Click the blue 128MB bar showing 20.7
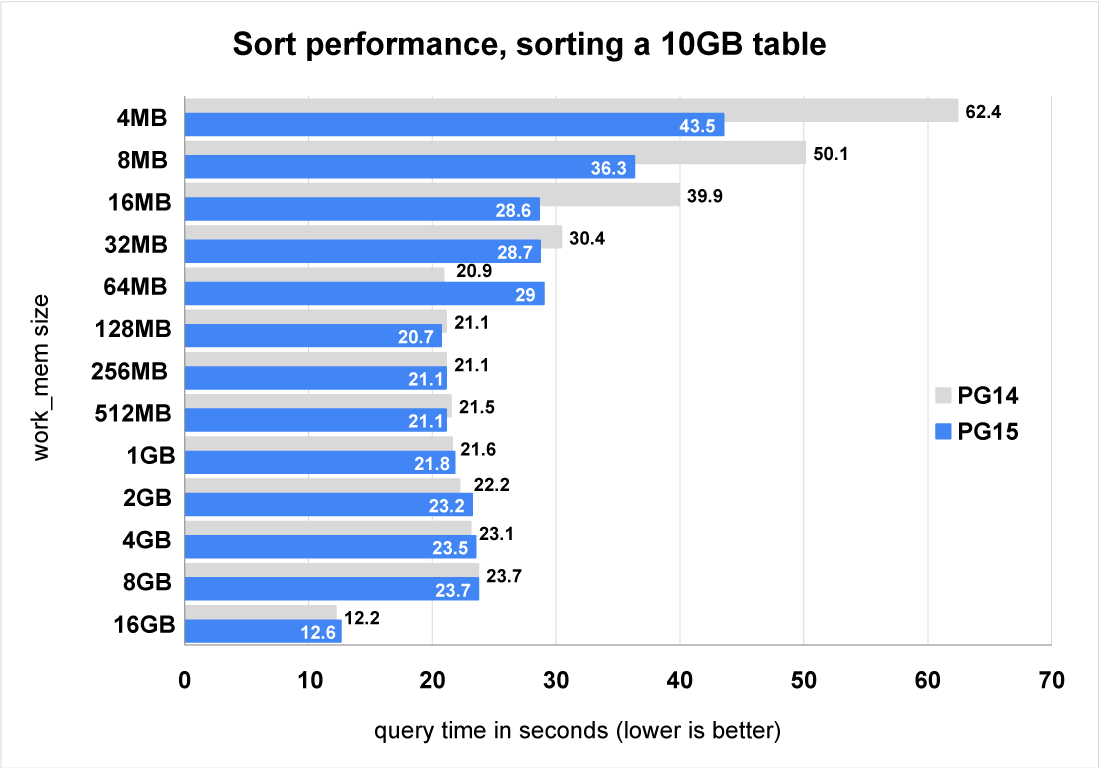 314,335
